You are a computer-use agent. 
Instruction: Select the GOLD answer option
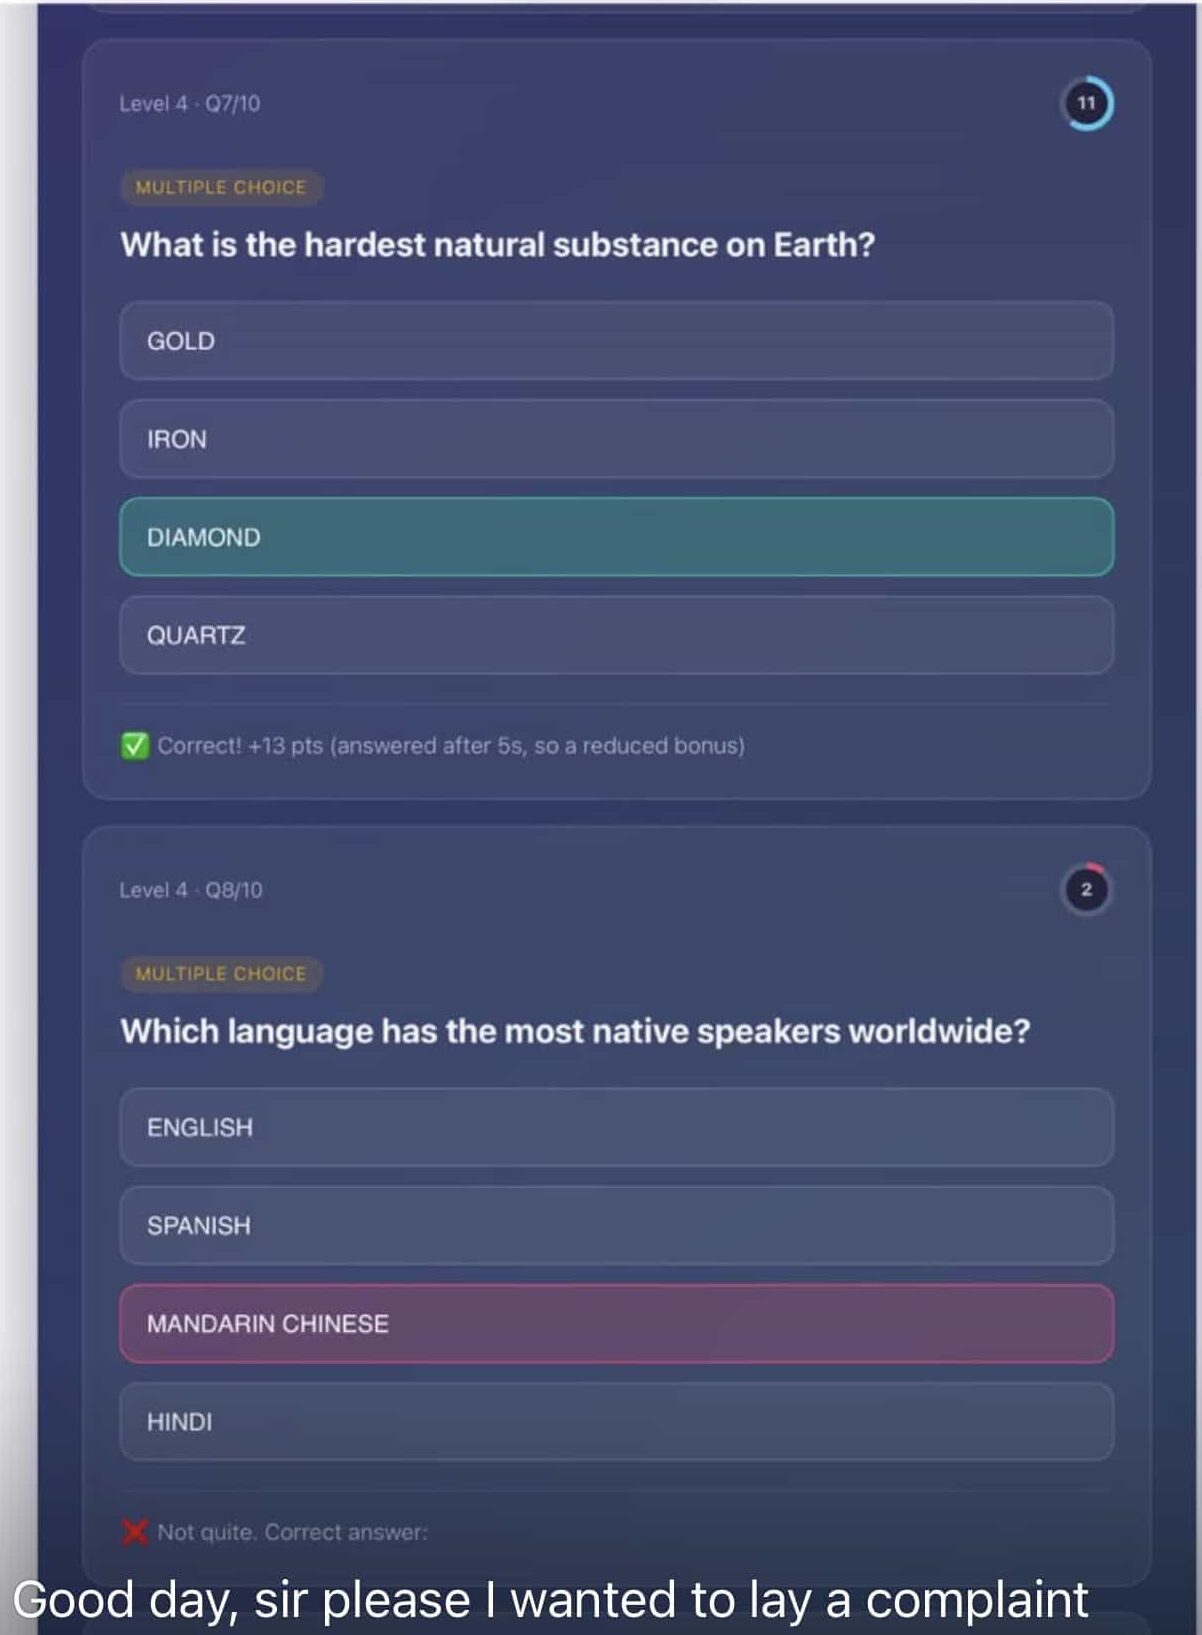[x=616, y=341]
